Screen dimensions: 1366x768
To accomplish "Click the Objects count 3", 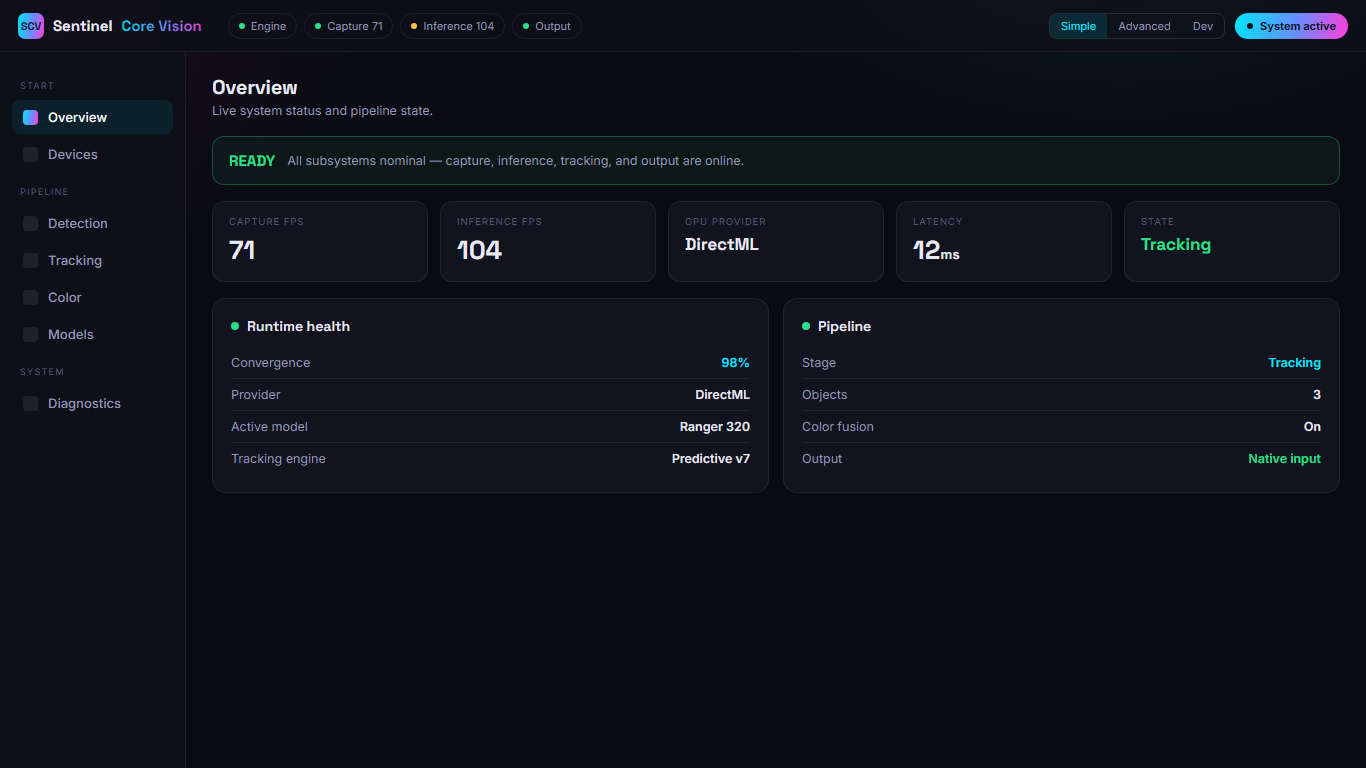I will tap(1317, 395).
